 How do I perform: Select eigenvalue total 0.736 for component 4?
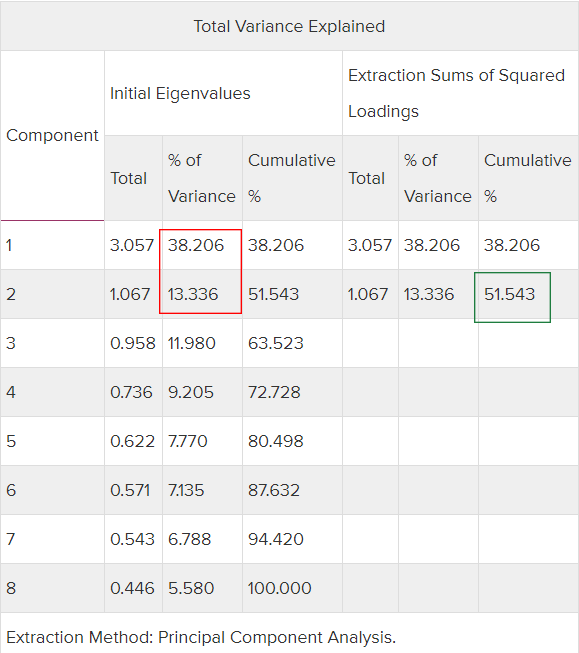[x=131, y=392]
